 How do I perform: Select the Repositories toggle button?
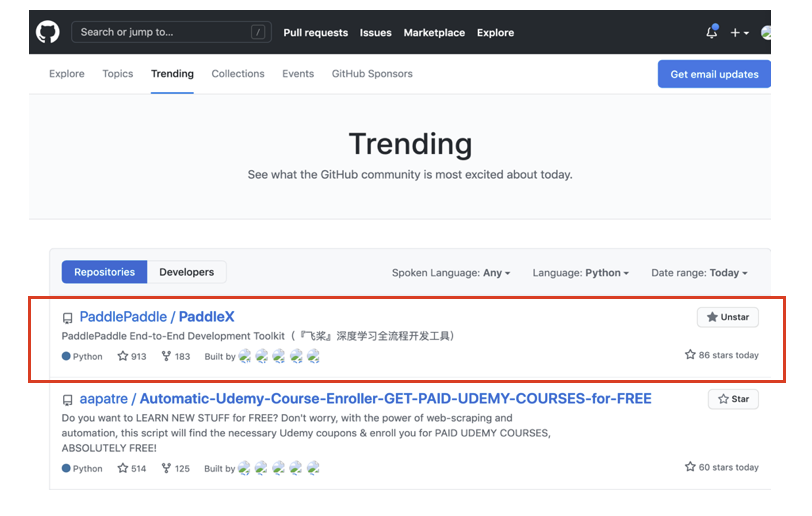pos(105,272)
